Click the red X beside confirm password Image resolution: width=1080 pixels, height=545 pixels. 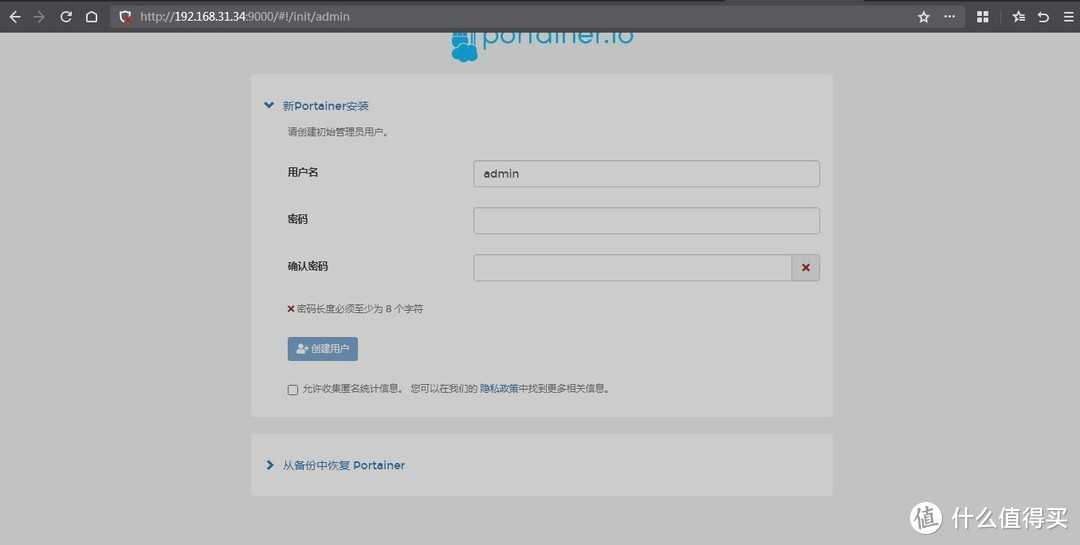point(806,268)
